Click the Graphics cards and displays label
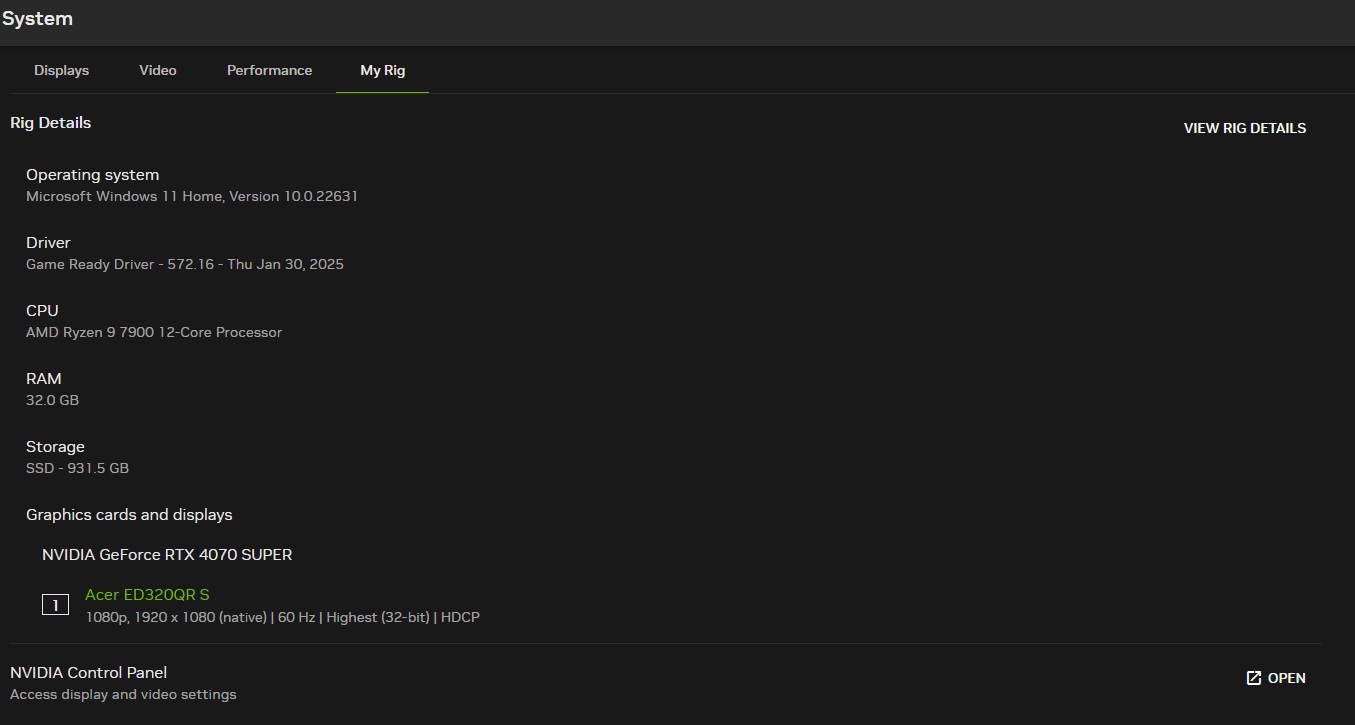This screenshot has width=1355, height=725. tap(129, 515)
